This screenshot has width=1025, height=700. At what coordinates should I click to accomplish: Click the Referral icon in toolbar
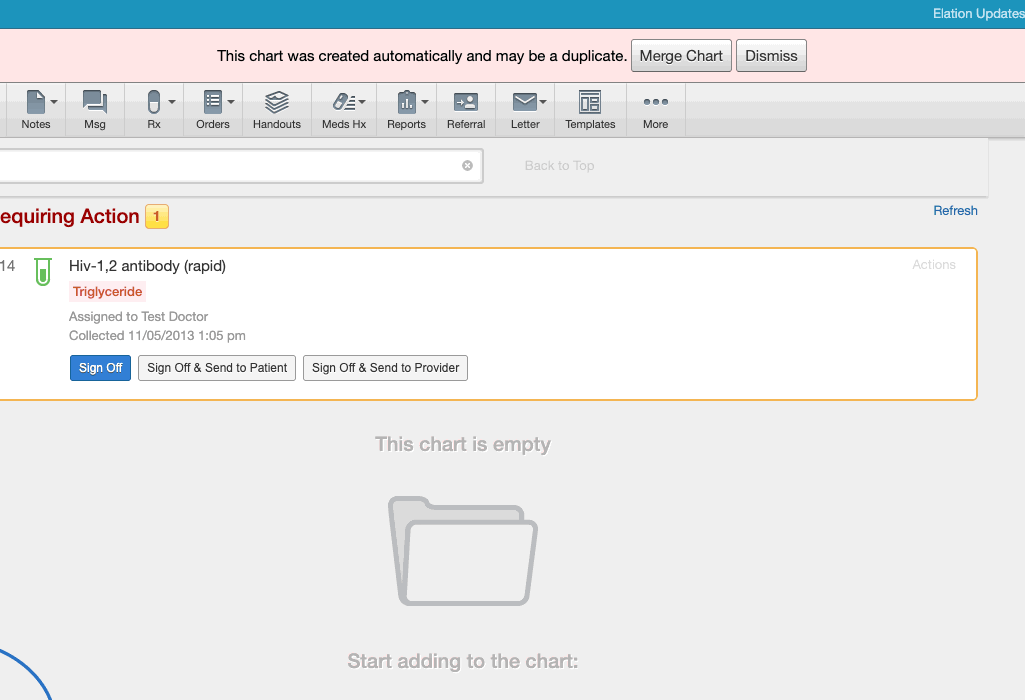pyautogui.click(x=466, y=102)
